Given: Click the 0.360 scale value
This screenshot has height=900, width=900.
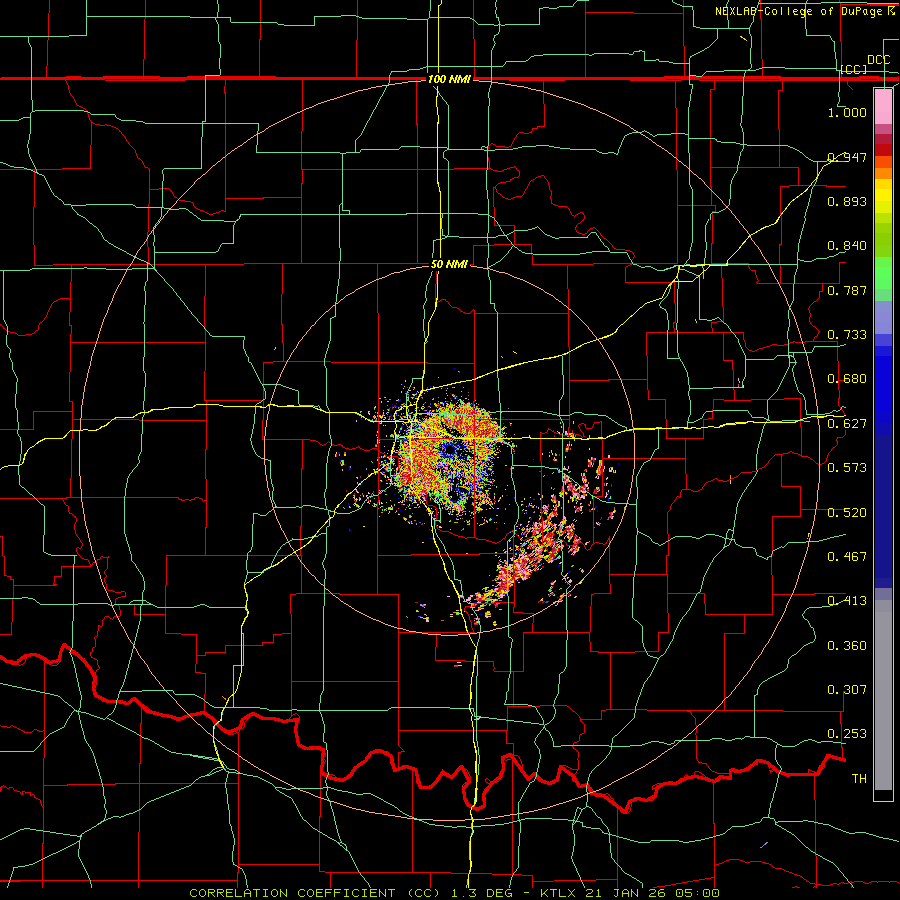Looking at the screenshot, I should [847, 646].
